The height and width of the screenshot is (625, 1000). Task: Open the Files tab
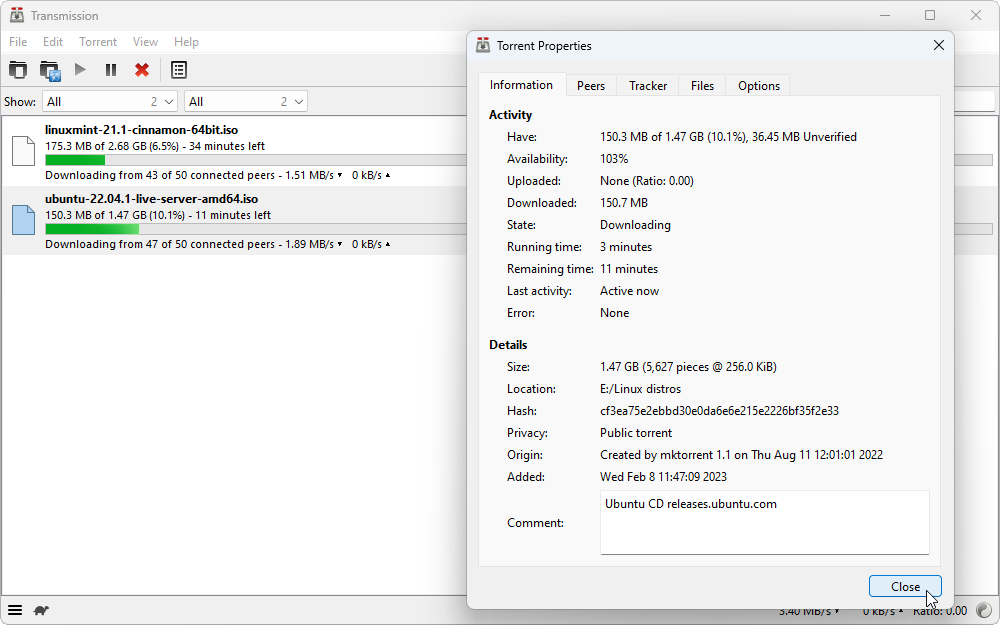[x=702, y=86]
